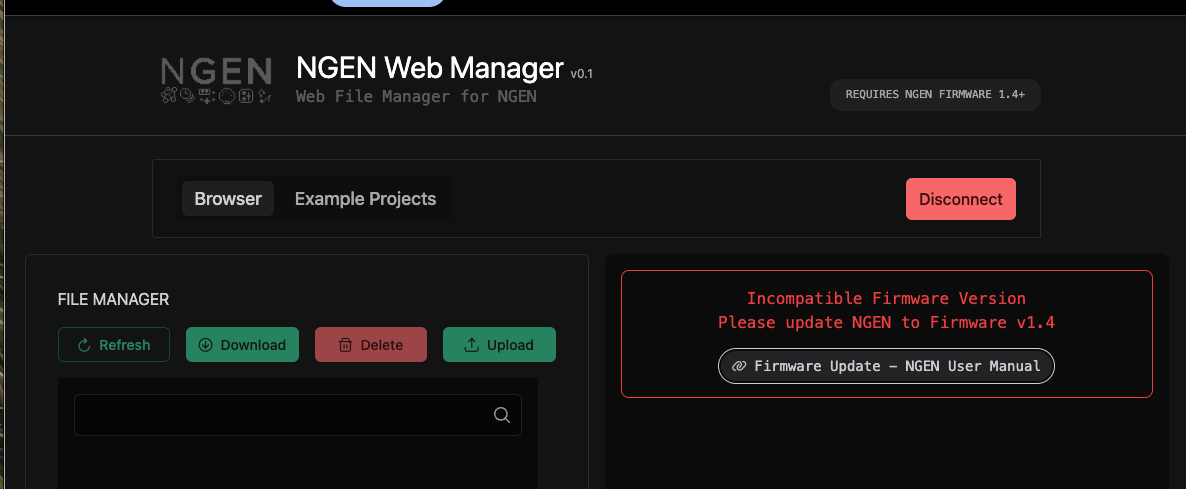This screenshot has height=489, width=1186.
Task: Click the chain link icon beside Firmware Update
Action: [739, 366]
